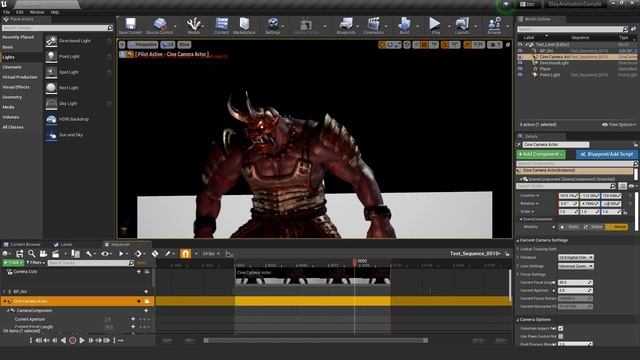The width and height of the screenshot is (640, 360).
Task: Open the File menu
Action: tap(7, 12)
